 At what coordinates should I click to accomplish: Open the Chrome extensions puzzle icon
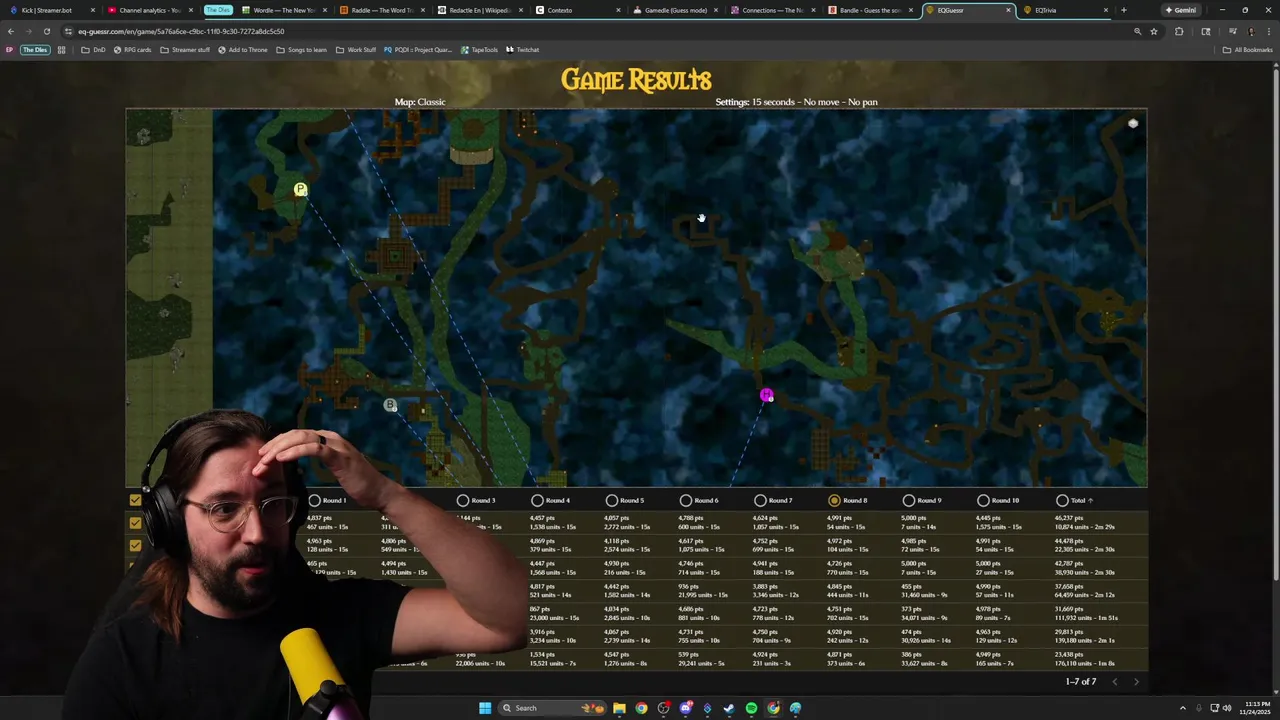click(1179, 31)
